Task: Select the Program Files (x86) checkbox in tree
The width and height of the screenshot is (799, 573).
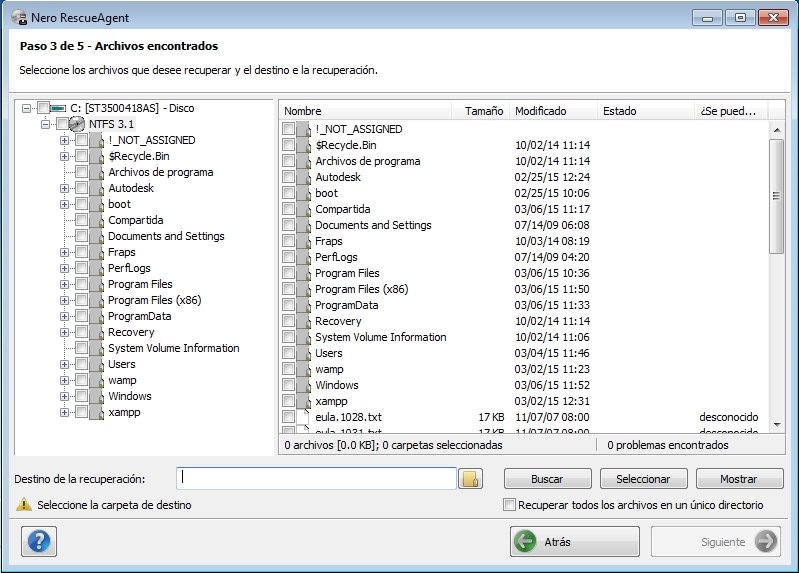Action: tap(81, 300)
